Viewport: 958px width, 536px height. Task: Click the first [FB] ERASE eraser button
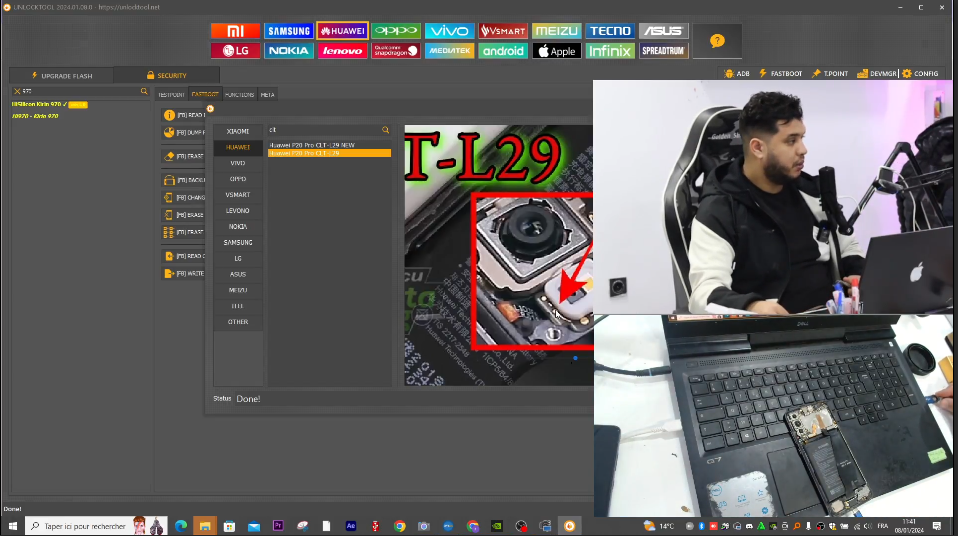click(x=183, y=156)
